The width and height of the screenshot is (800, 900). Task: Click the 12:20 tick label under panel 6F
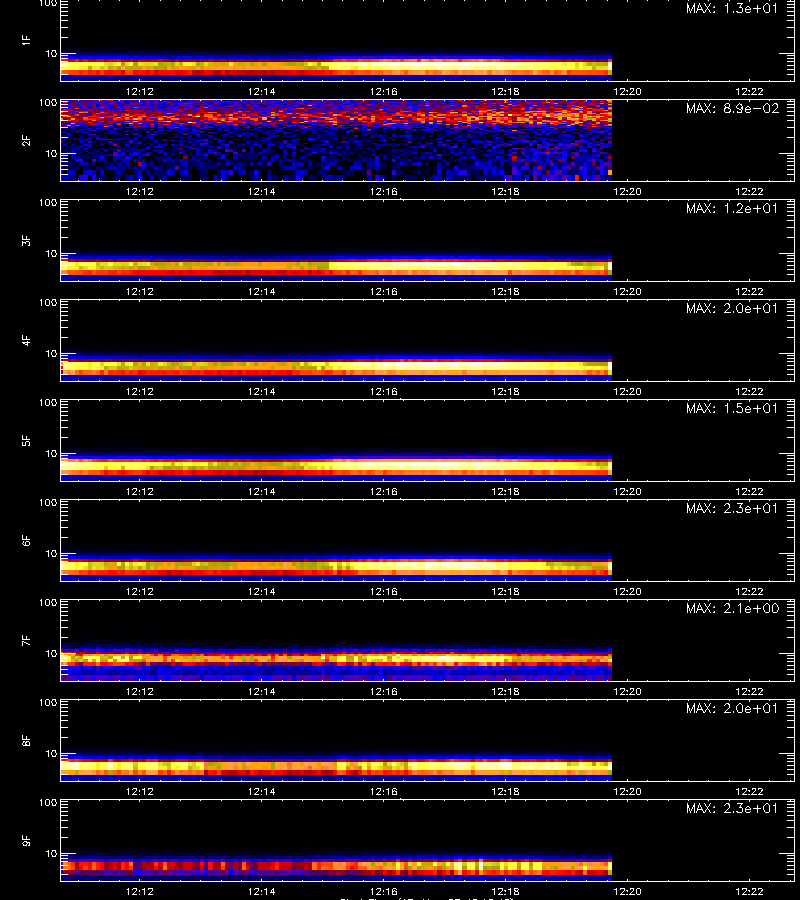point(627,591)
